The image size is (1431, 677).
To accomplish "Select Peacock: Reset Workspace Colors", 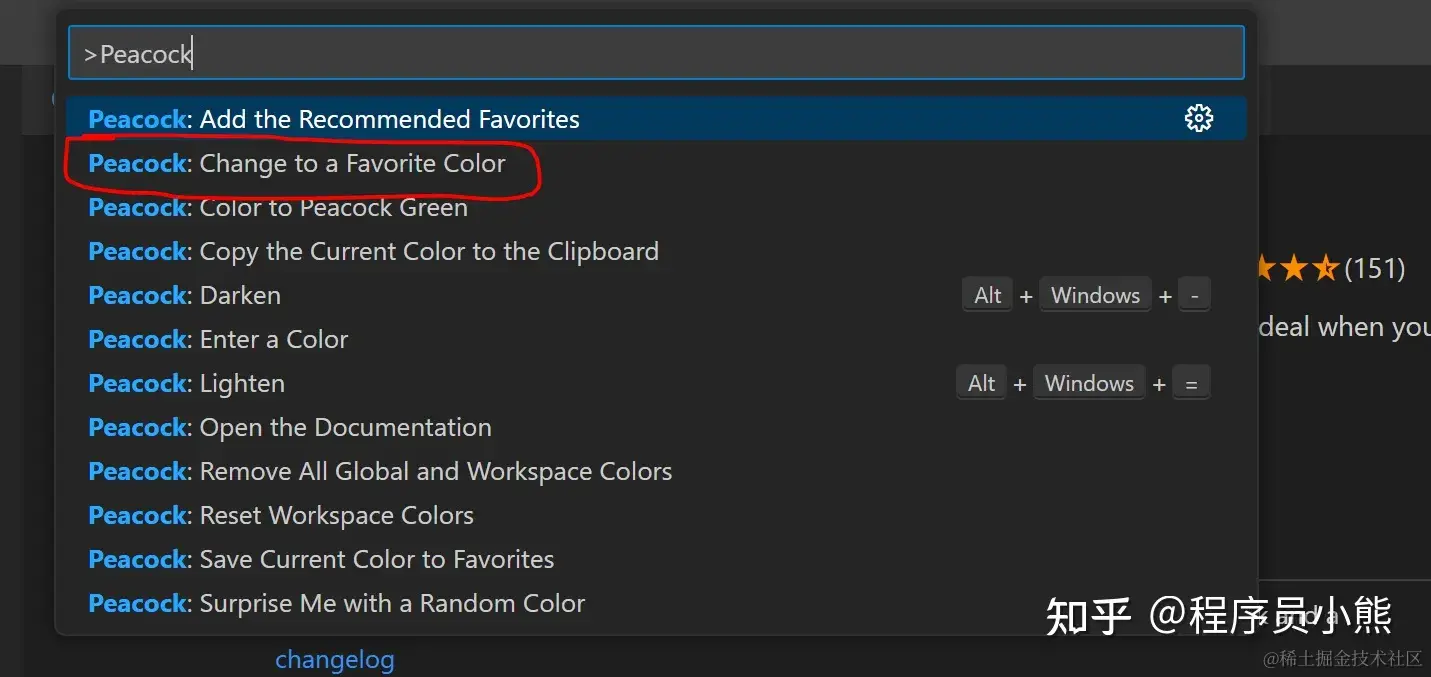I will [656, 515].
